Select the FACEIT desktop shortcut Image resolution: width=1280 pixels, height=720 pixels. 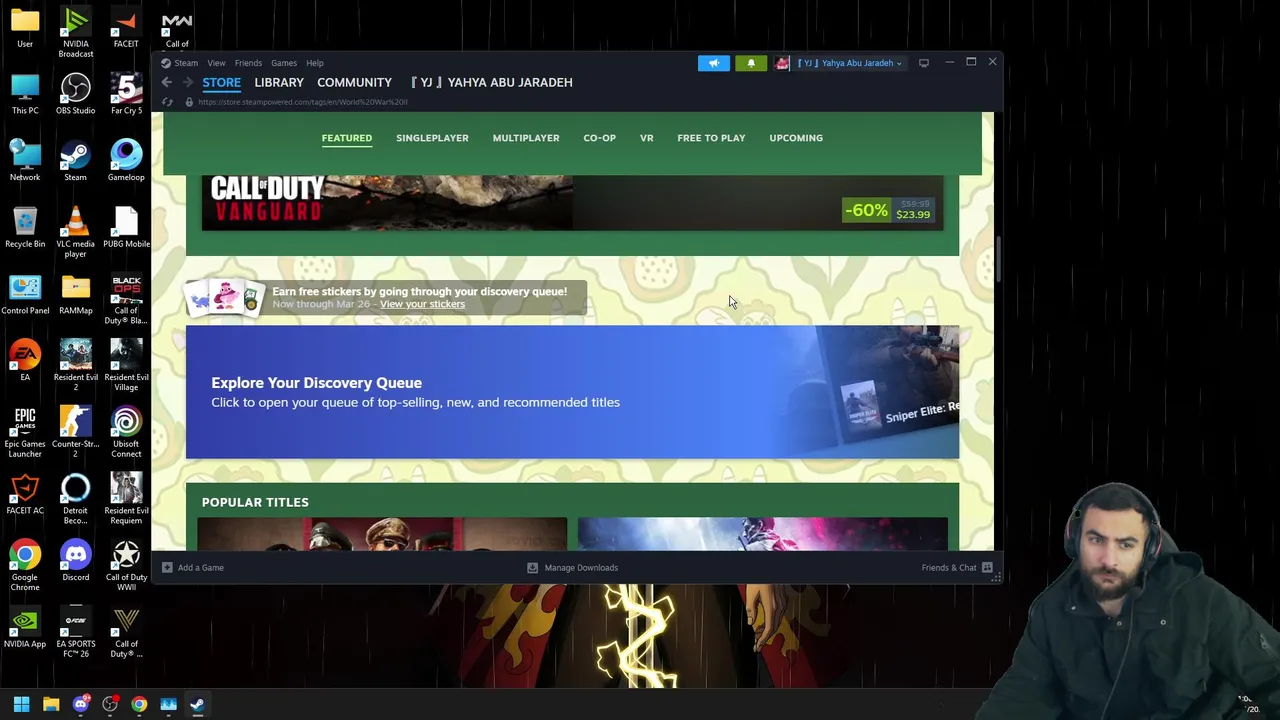(126, 28)
